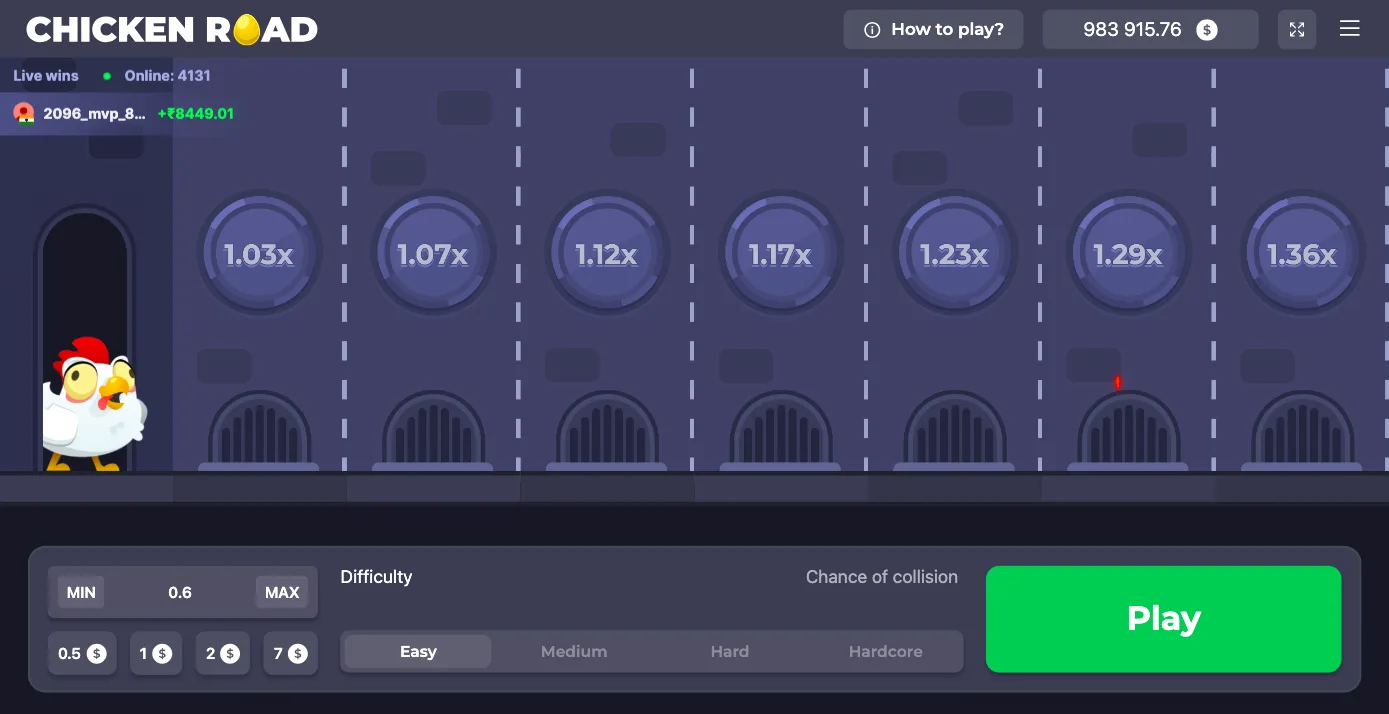Choose the 1 dollar quick bet
The image size is (1389, 714).
155,654
